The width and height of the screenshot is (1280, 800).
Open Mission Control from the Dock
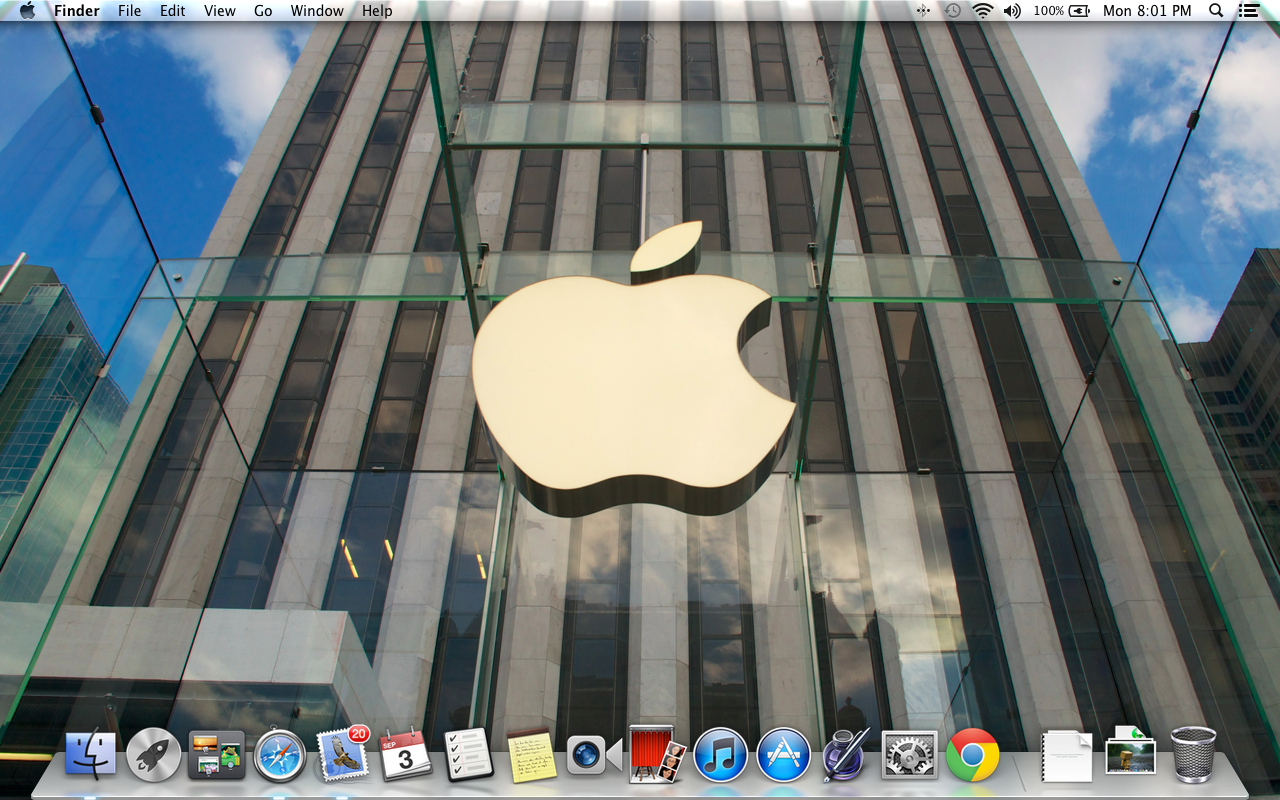pyautogui.click(x=216, y=755)
